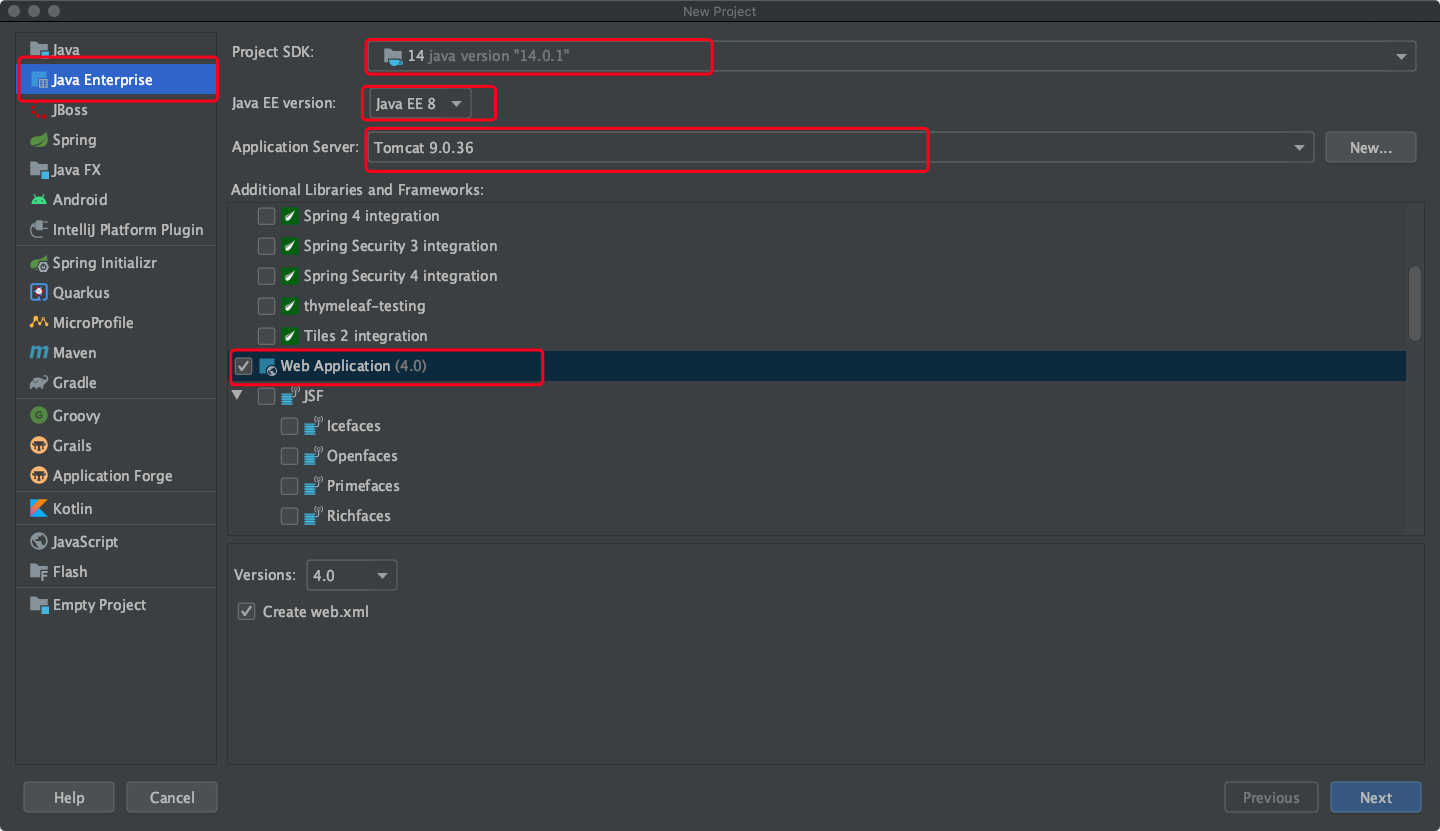
Task: Click the MicroProfile icon
Action: click(39, 323)
